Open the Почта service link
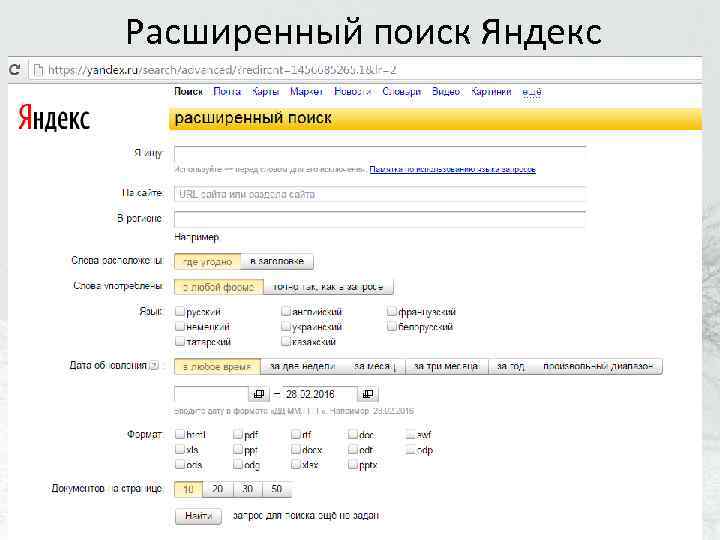 (x=227, y=91)
